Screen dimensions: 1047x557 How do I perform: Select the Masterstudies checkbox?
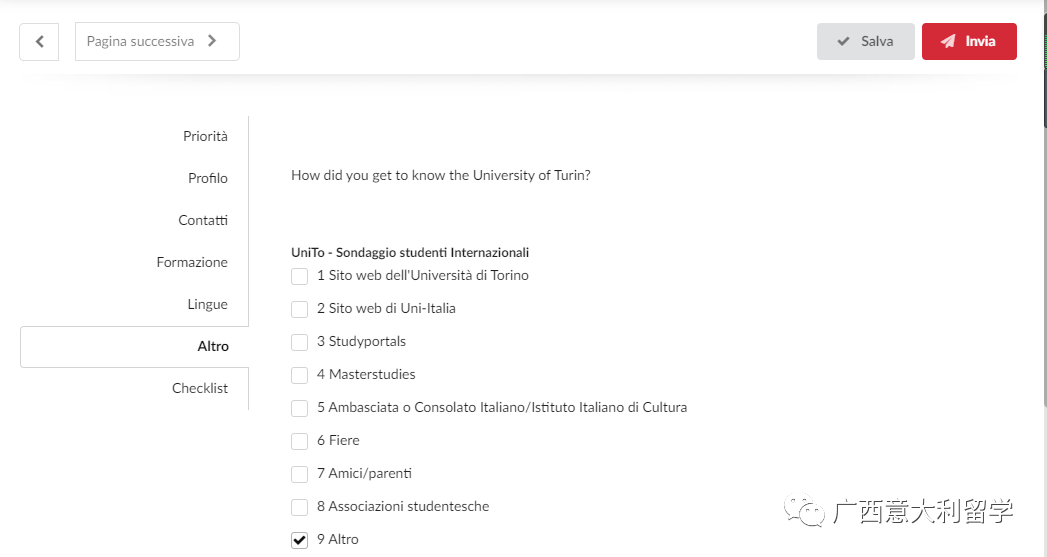point(299,375)
